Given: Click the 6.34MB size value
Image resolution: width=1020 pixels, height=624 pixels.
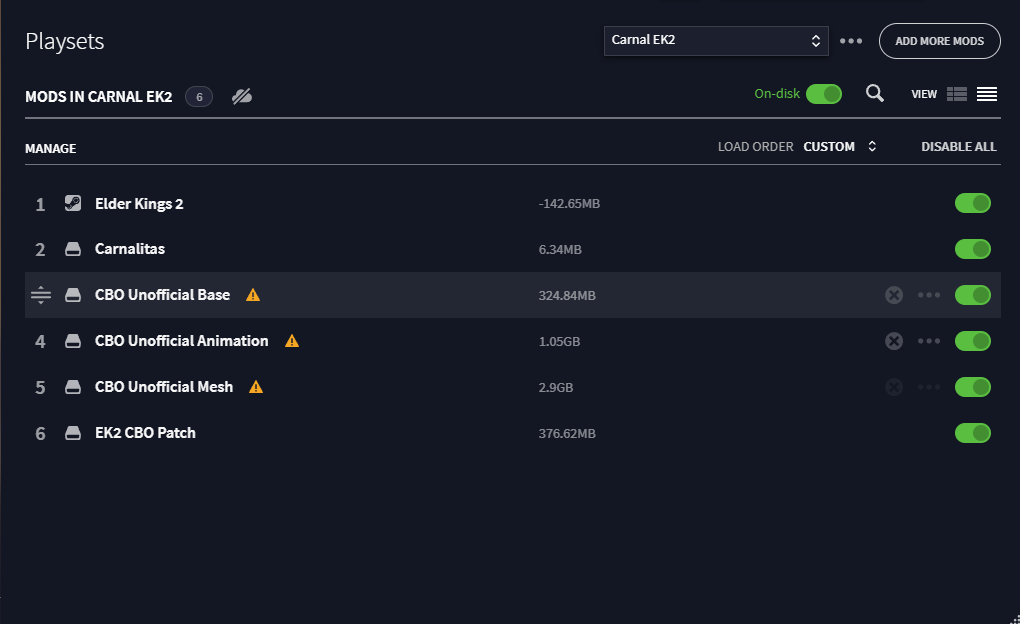Looking at the screenshot, I should 559,250.
